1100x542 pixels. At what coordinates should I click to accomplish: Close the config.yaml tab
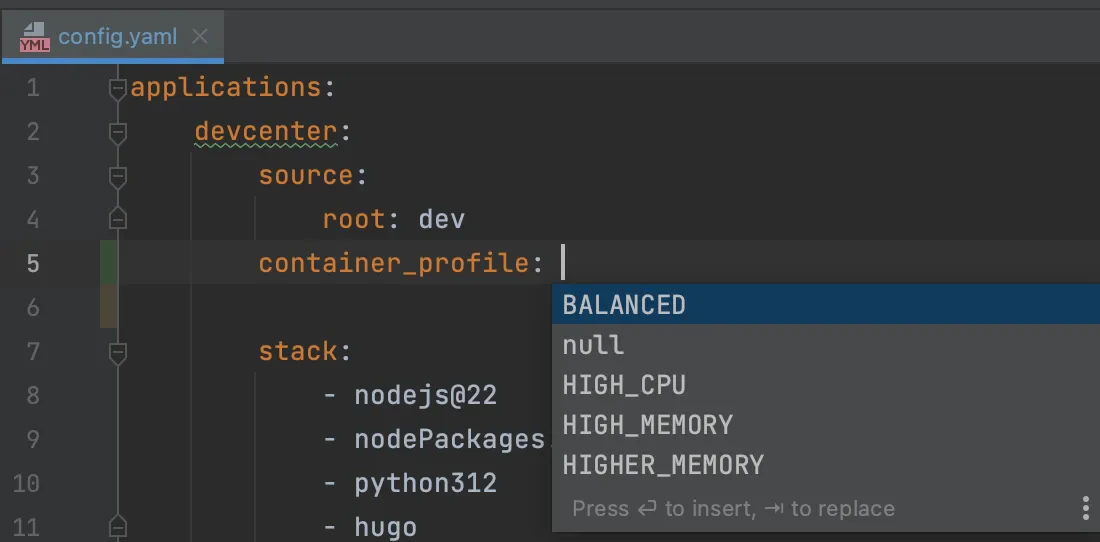click(x=200, y=36)
